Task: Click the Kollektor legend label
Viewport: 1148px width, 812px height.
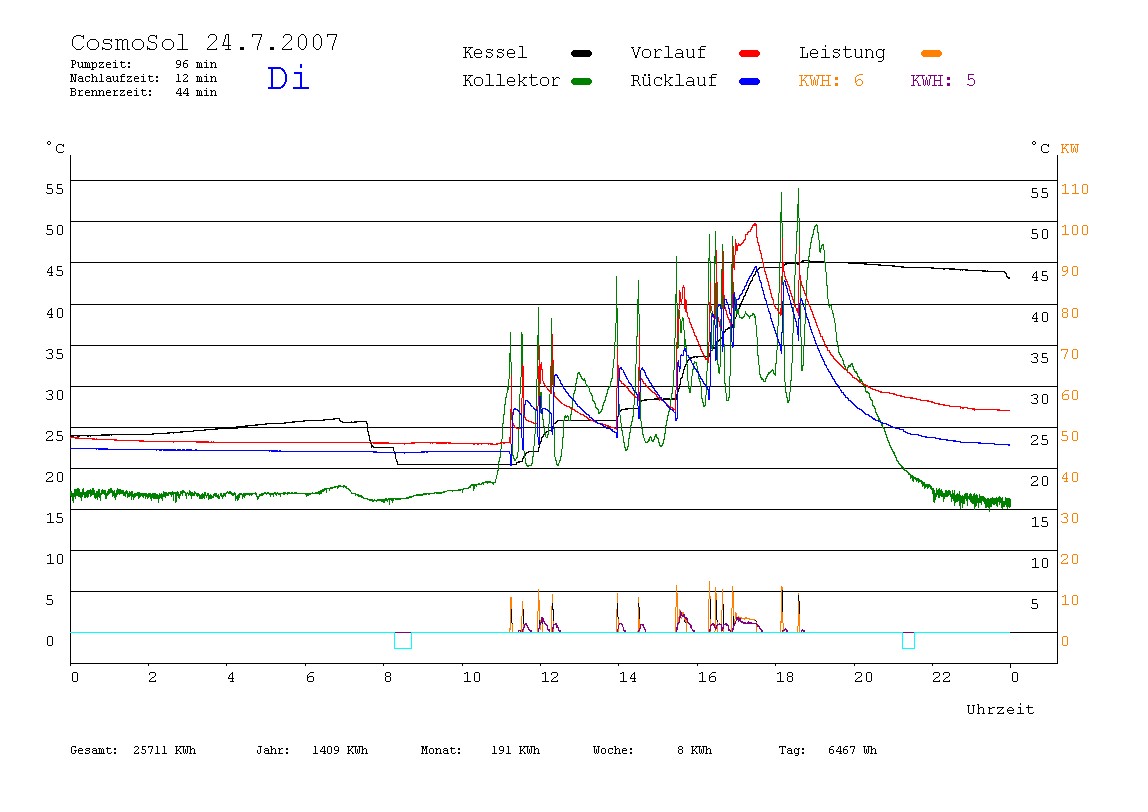Action: [510, 81]
